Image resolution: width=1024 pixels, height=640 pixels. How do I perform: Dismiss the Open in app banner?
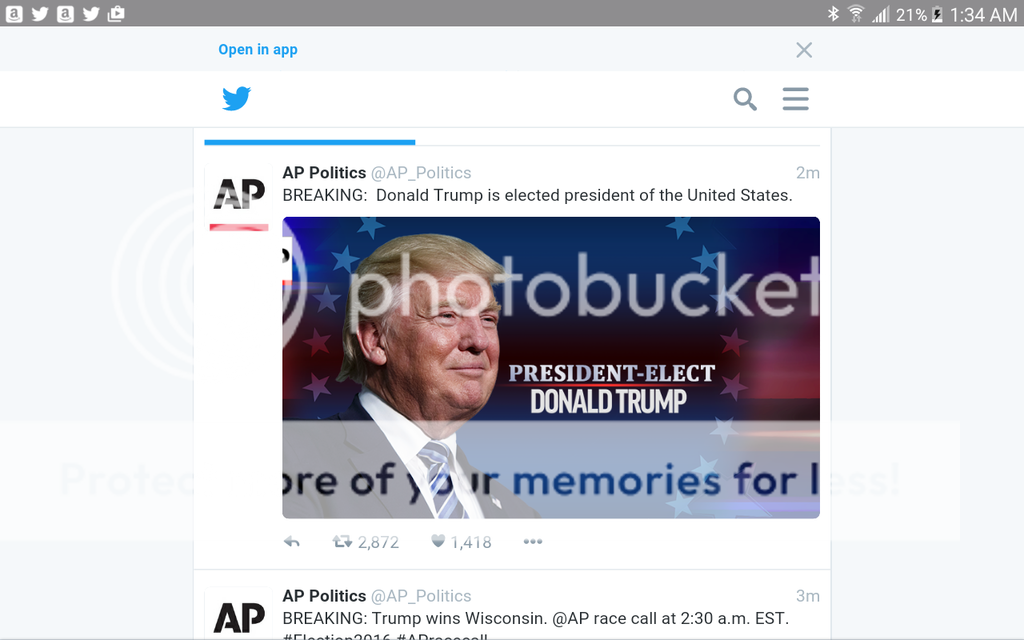[804, 50]
